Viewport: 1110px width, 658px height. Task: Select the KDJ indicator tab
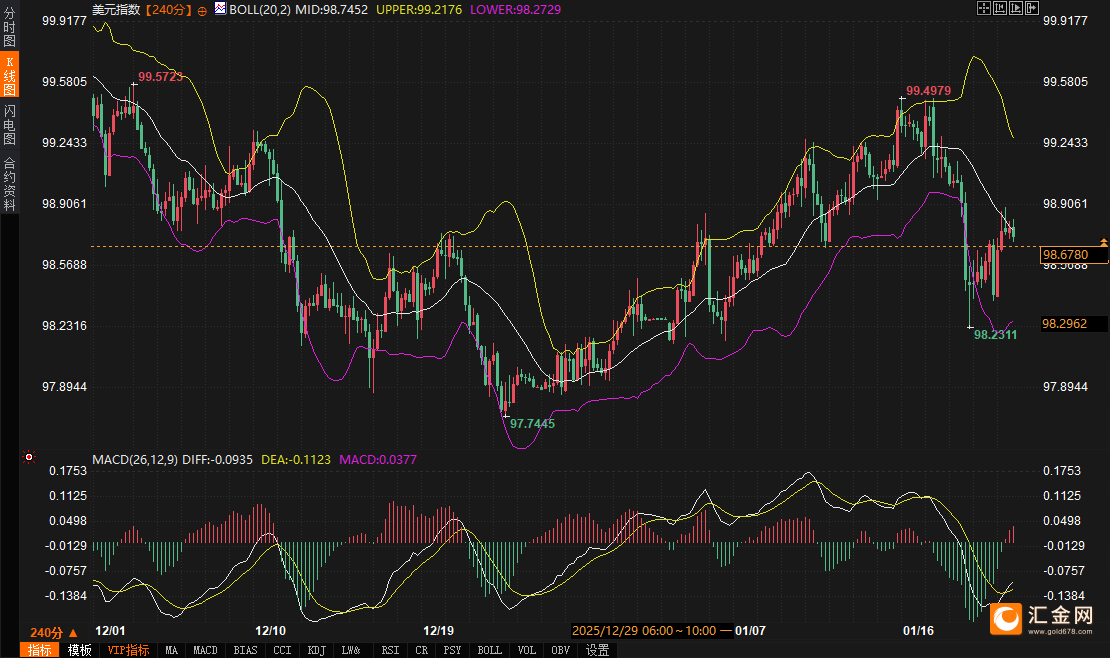[316, 650]
